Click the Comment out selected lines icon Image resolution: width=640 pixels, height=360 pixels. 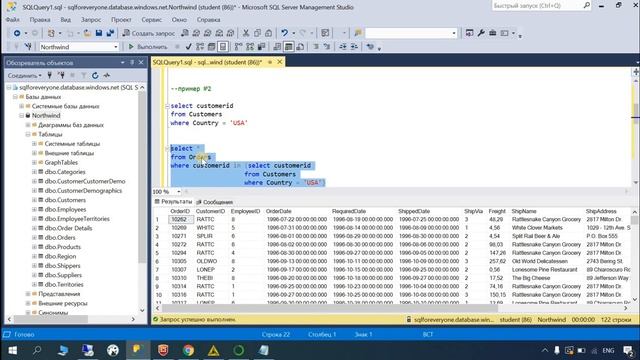tap(316, 47)
